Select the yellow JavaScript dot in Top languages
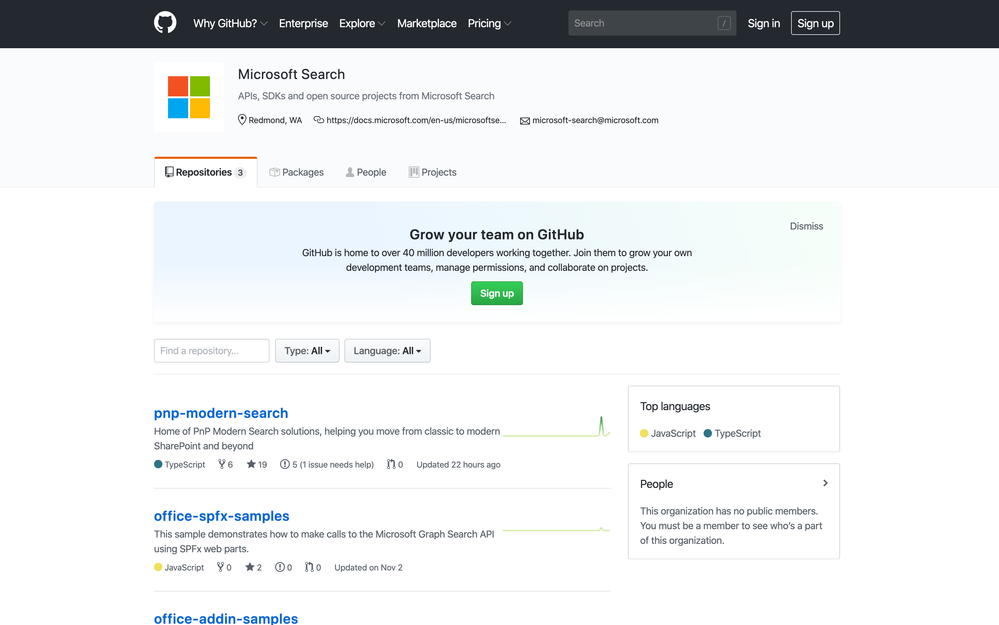999x625 pixels. 644,433
